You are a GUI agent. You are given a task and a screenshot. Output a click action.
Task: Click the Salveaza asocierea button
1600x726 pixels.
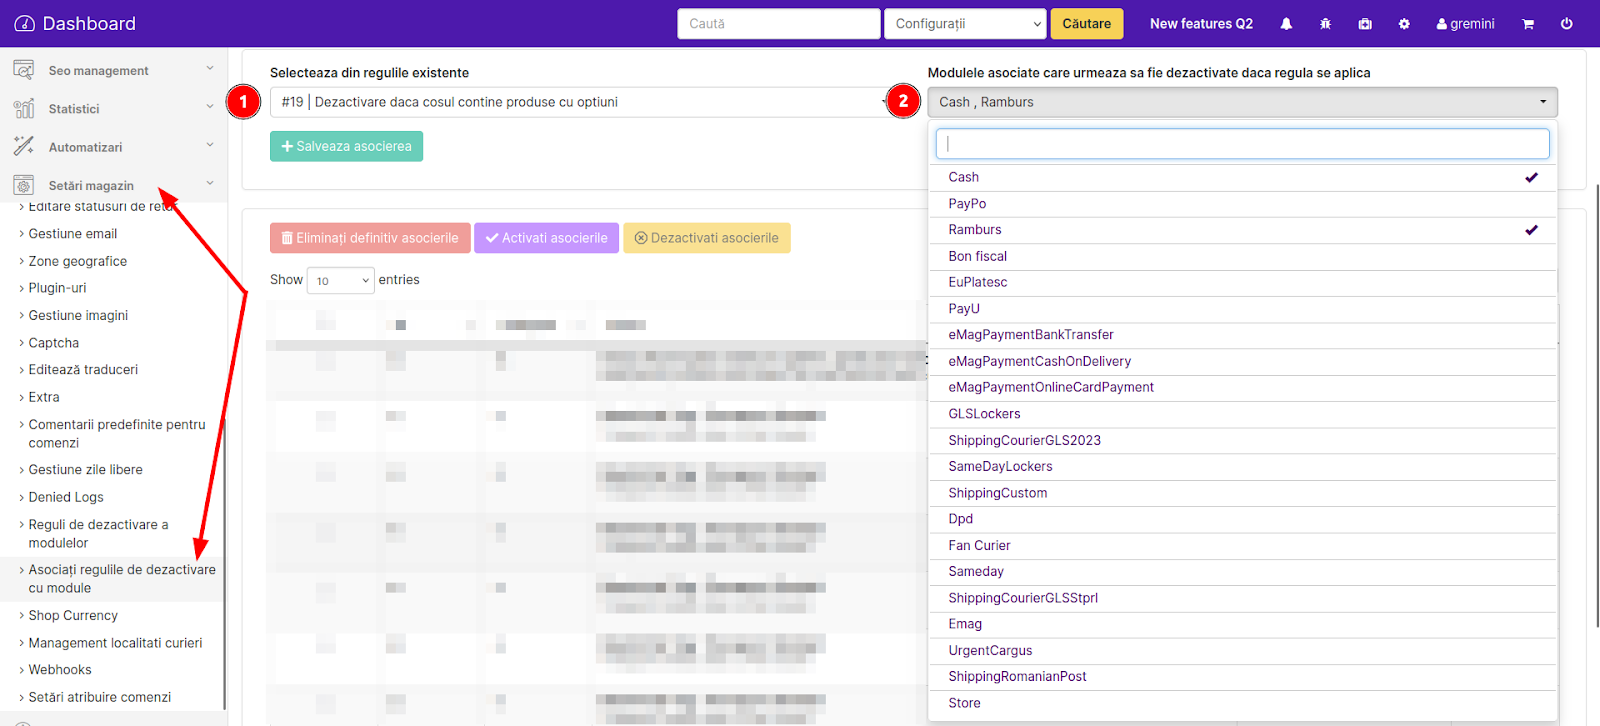point(346,146)
